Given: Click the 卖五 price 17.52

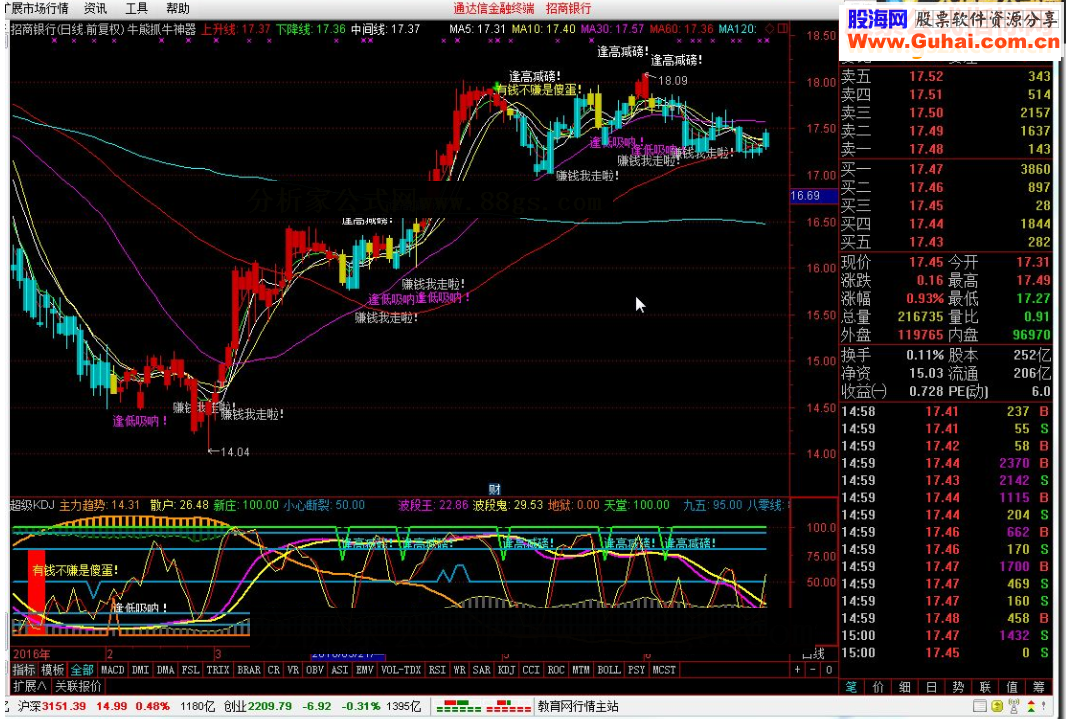Looking at the screenshot, I should click(x=926, y=77).
